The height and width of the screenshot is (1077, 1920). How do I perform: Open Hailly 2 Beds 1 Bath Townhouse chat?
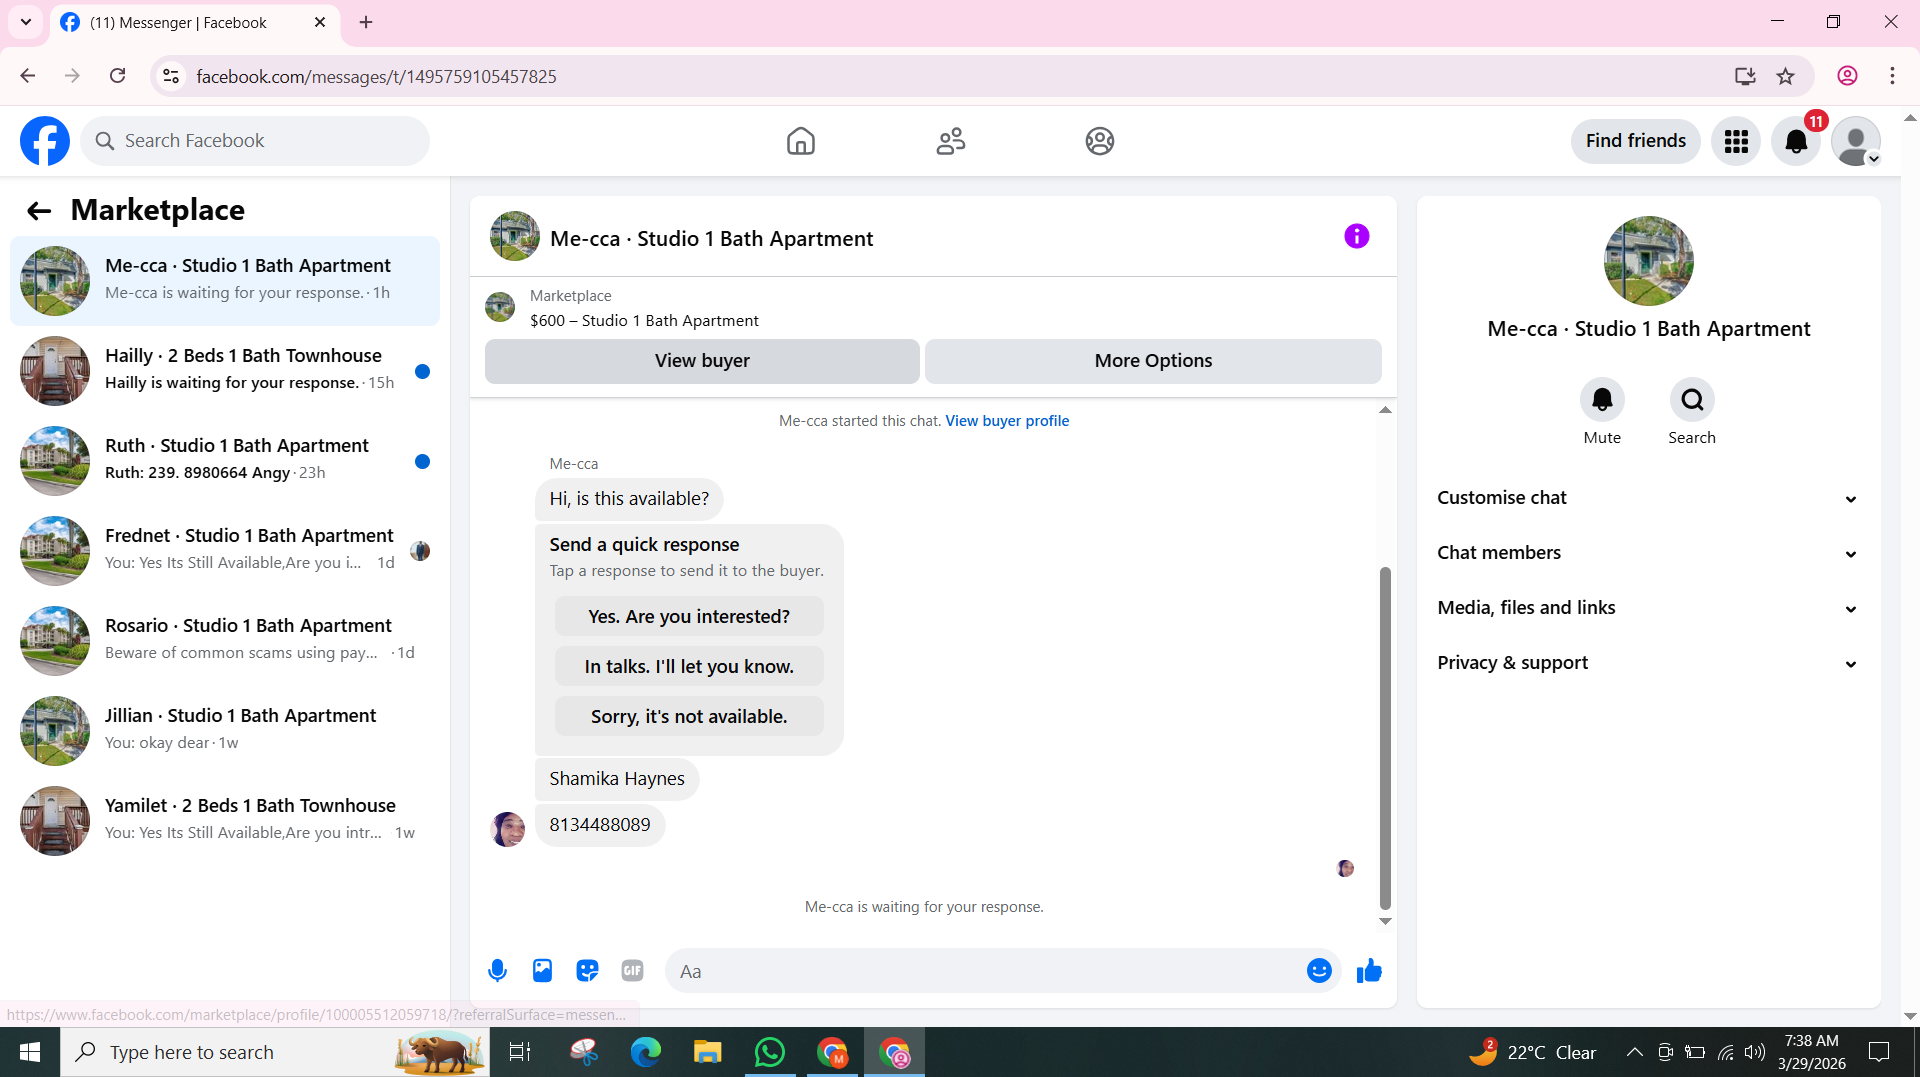point(225,371)
